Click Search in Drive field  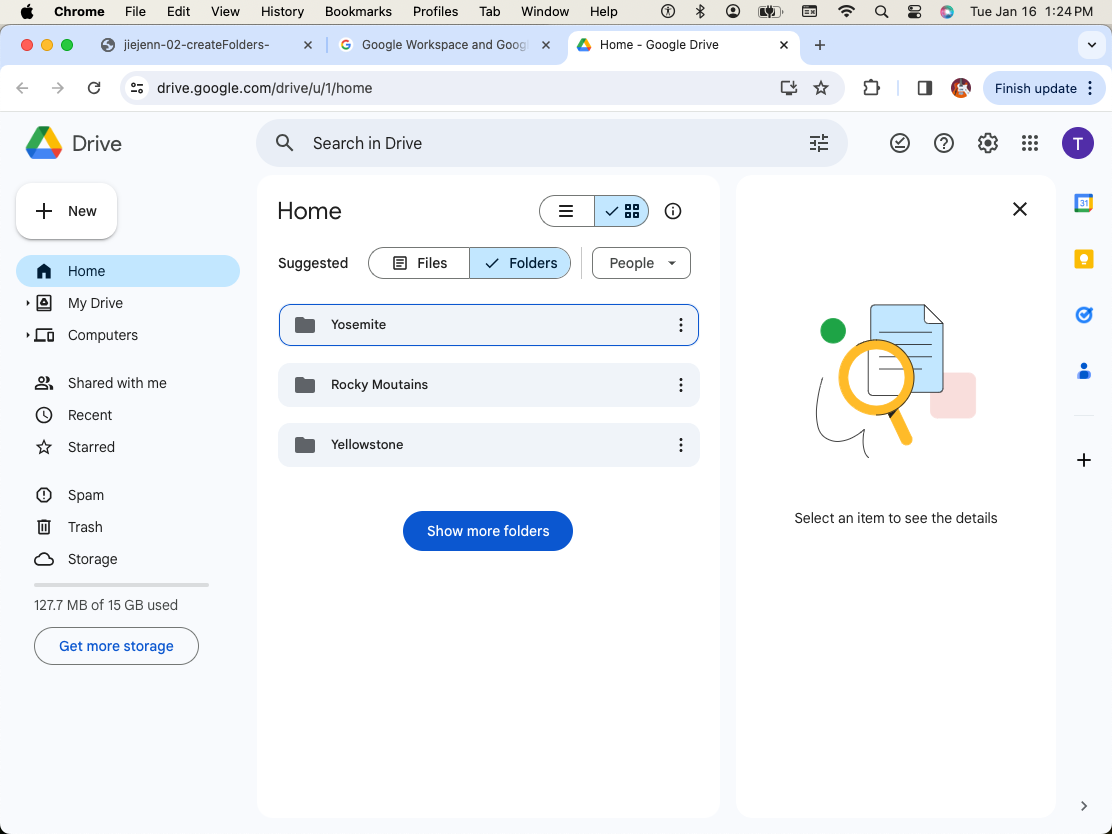(x=552, y=143)
